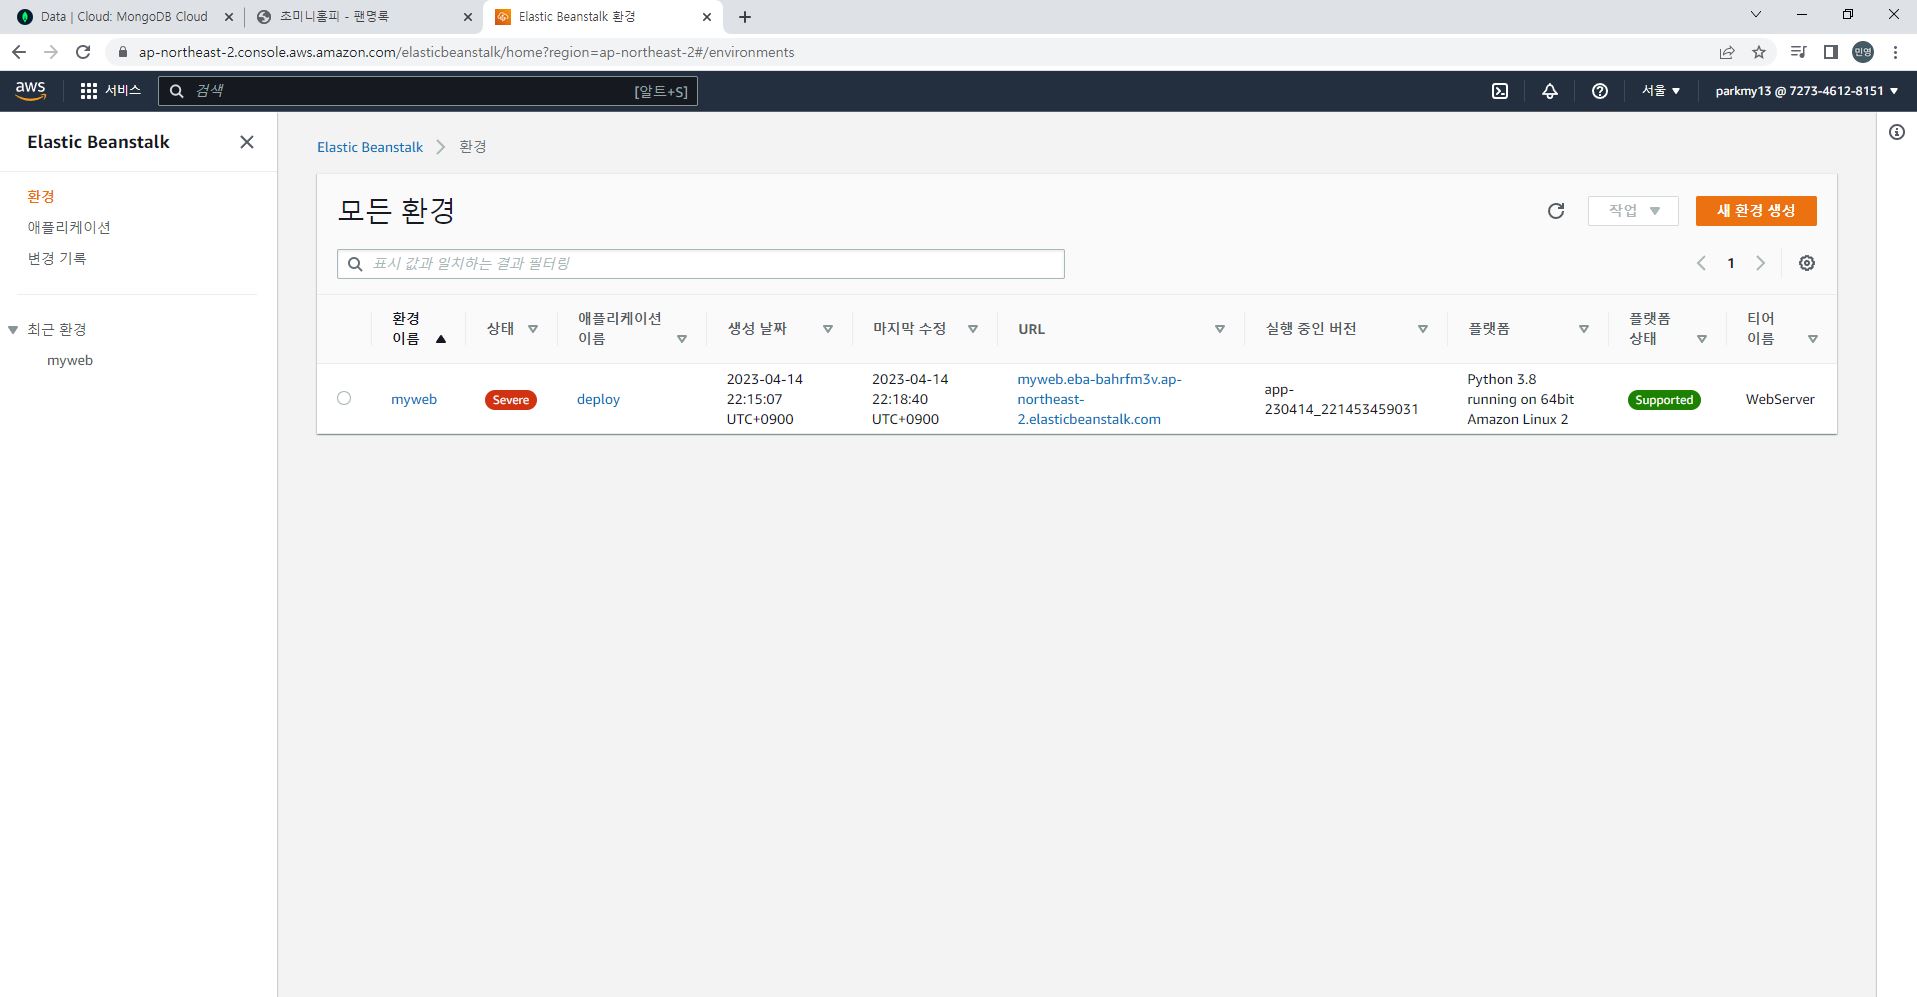This screenshot has width=1917, height=997.
Task: Open recent environment myweb in sidebar
Action: pos(70,360)
